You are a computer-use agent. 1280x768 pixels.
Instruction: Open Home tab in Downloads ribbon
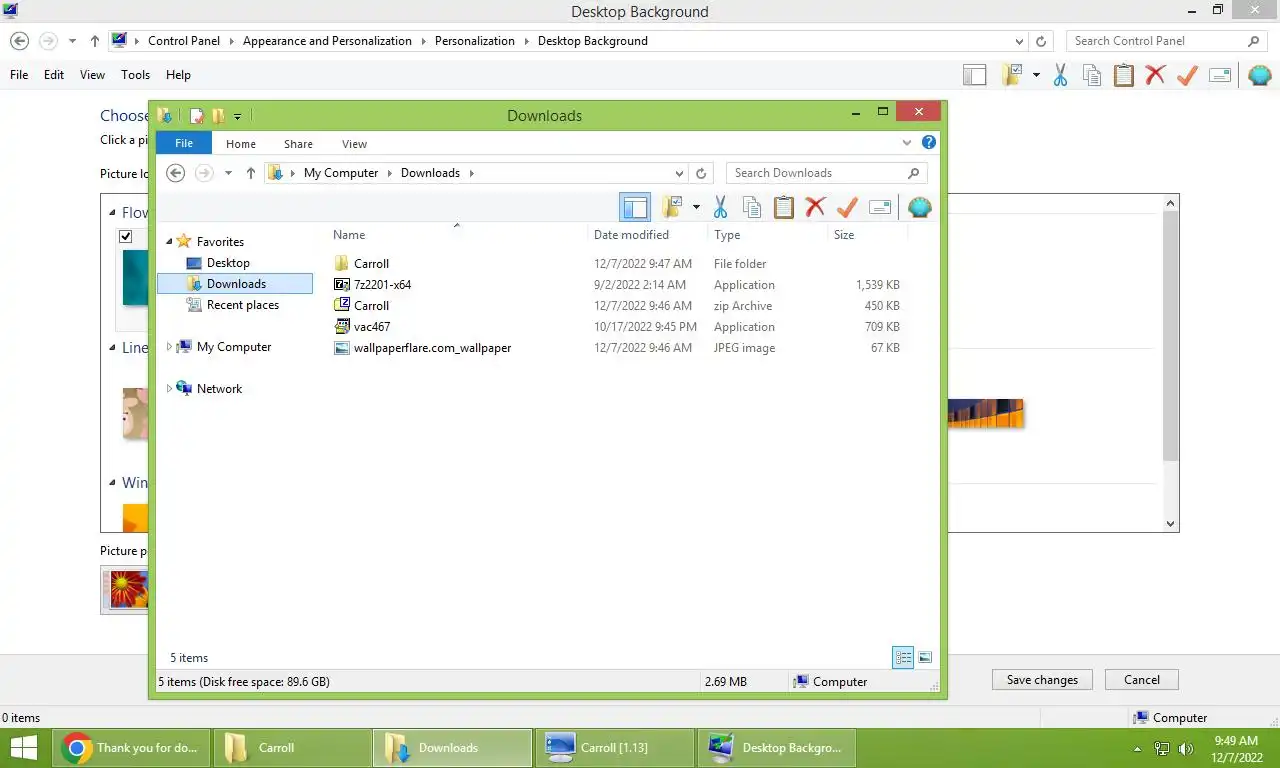tap(241, 144)
